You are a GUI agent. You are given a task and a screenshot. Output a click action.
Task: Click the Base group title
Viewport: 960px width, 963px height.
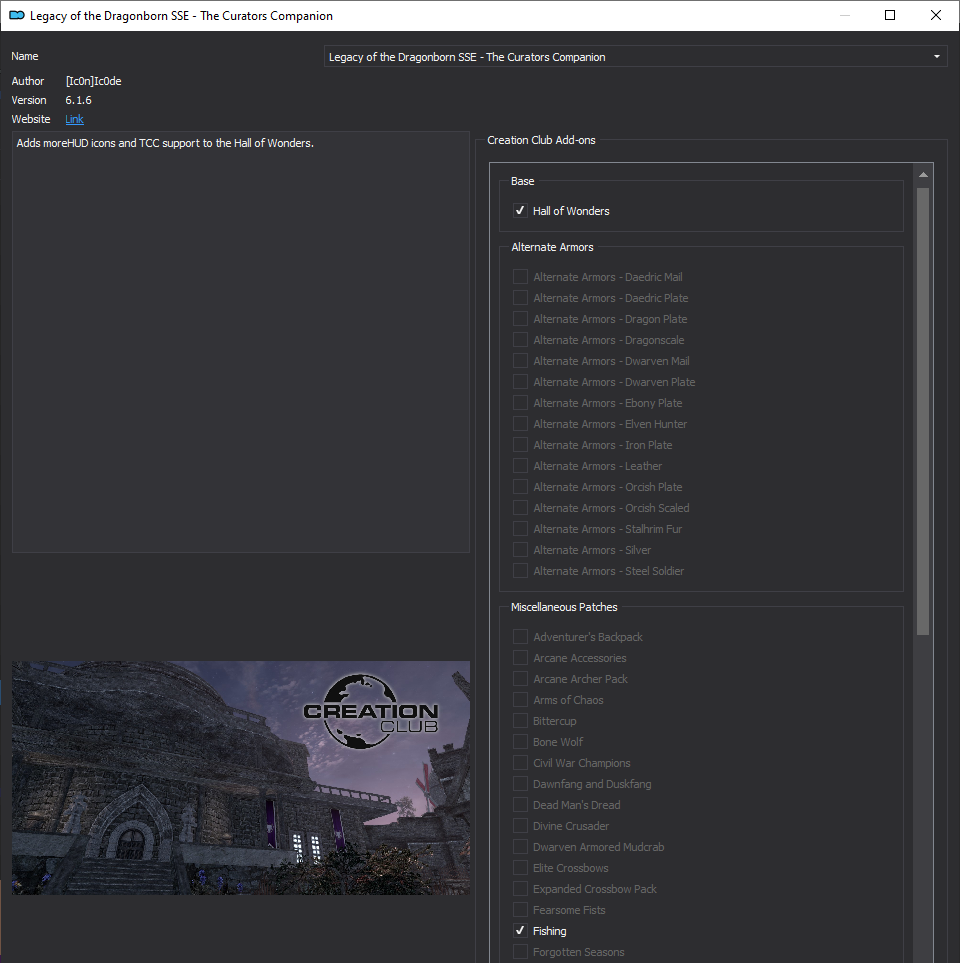[523, 181]
